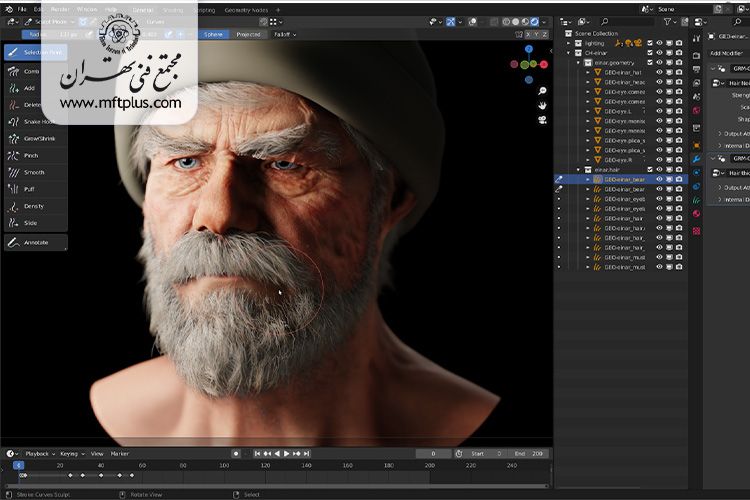Disable render camera icon for einar.geometry
The height and width of the screenshot is (500, 750).
[679, 63]
